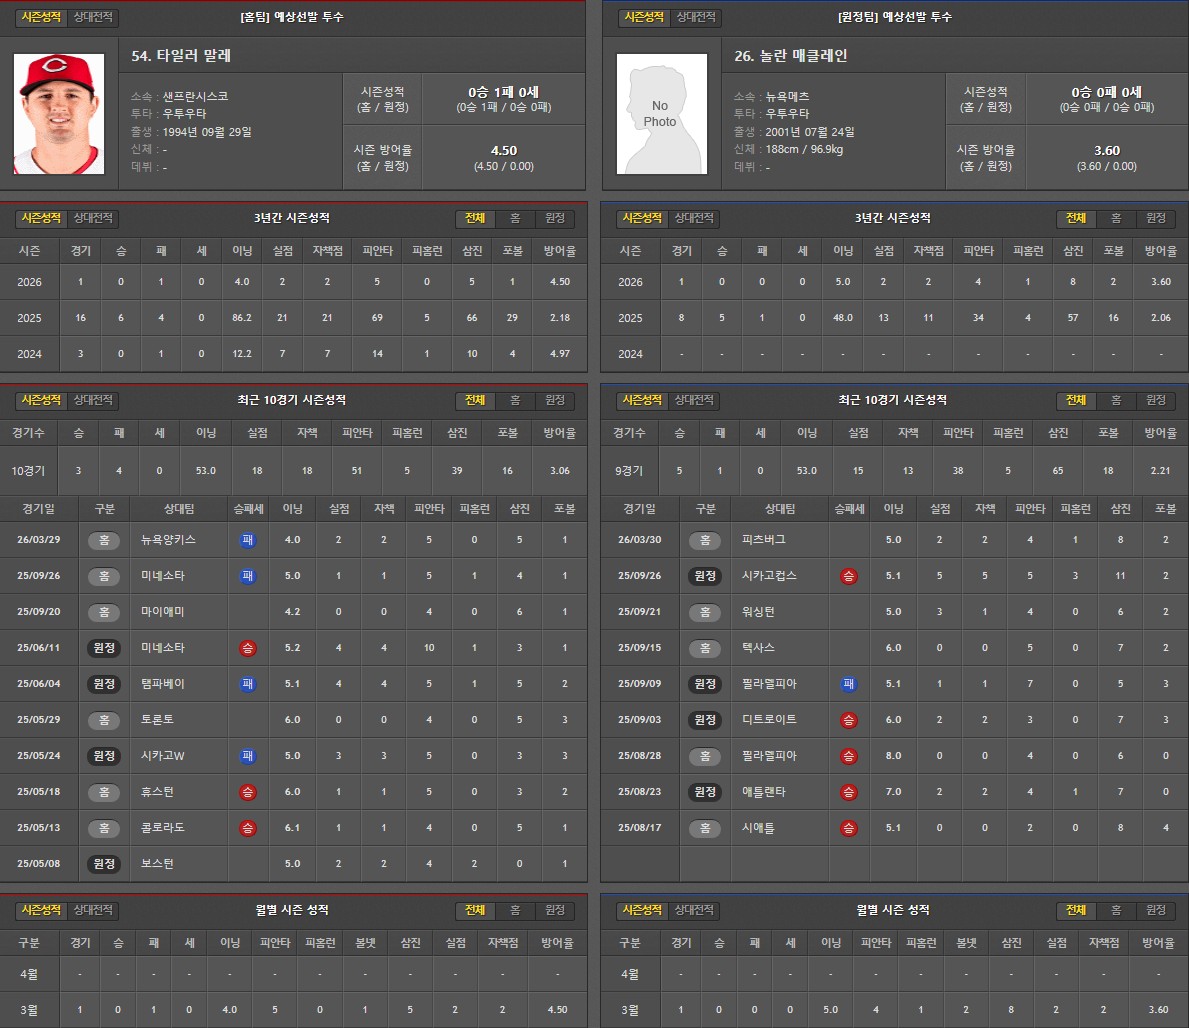The width and height of the screenshot is (1189, 1028).
Task: Select 홈 filter in away pitcher's 월별 시즌 성적
Action: point(1116,910)
